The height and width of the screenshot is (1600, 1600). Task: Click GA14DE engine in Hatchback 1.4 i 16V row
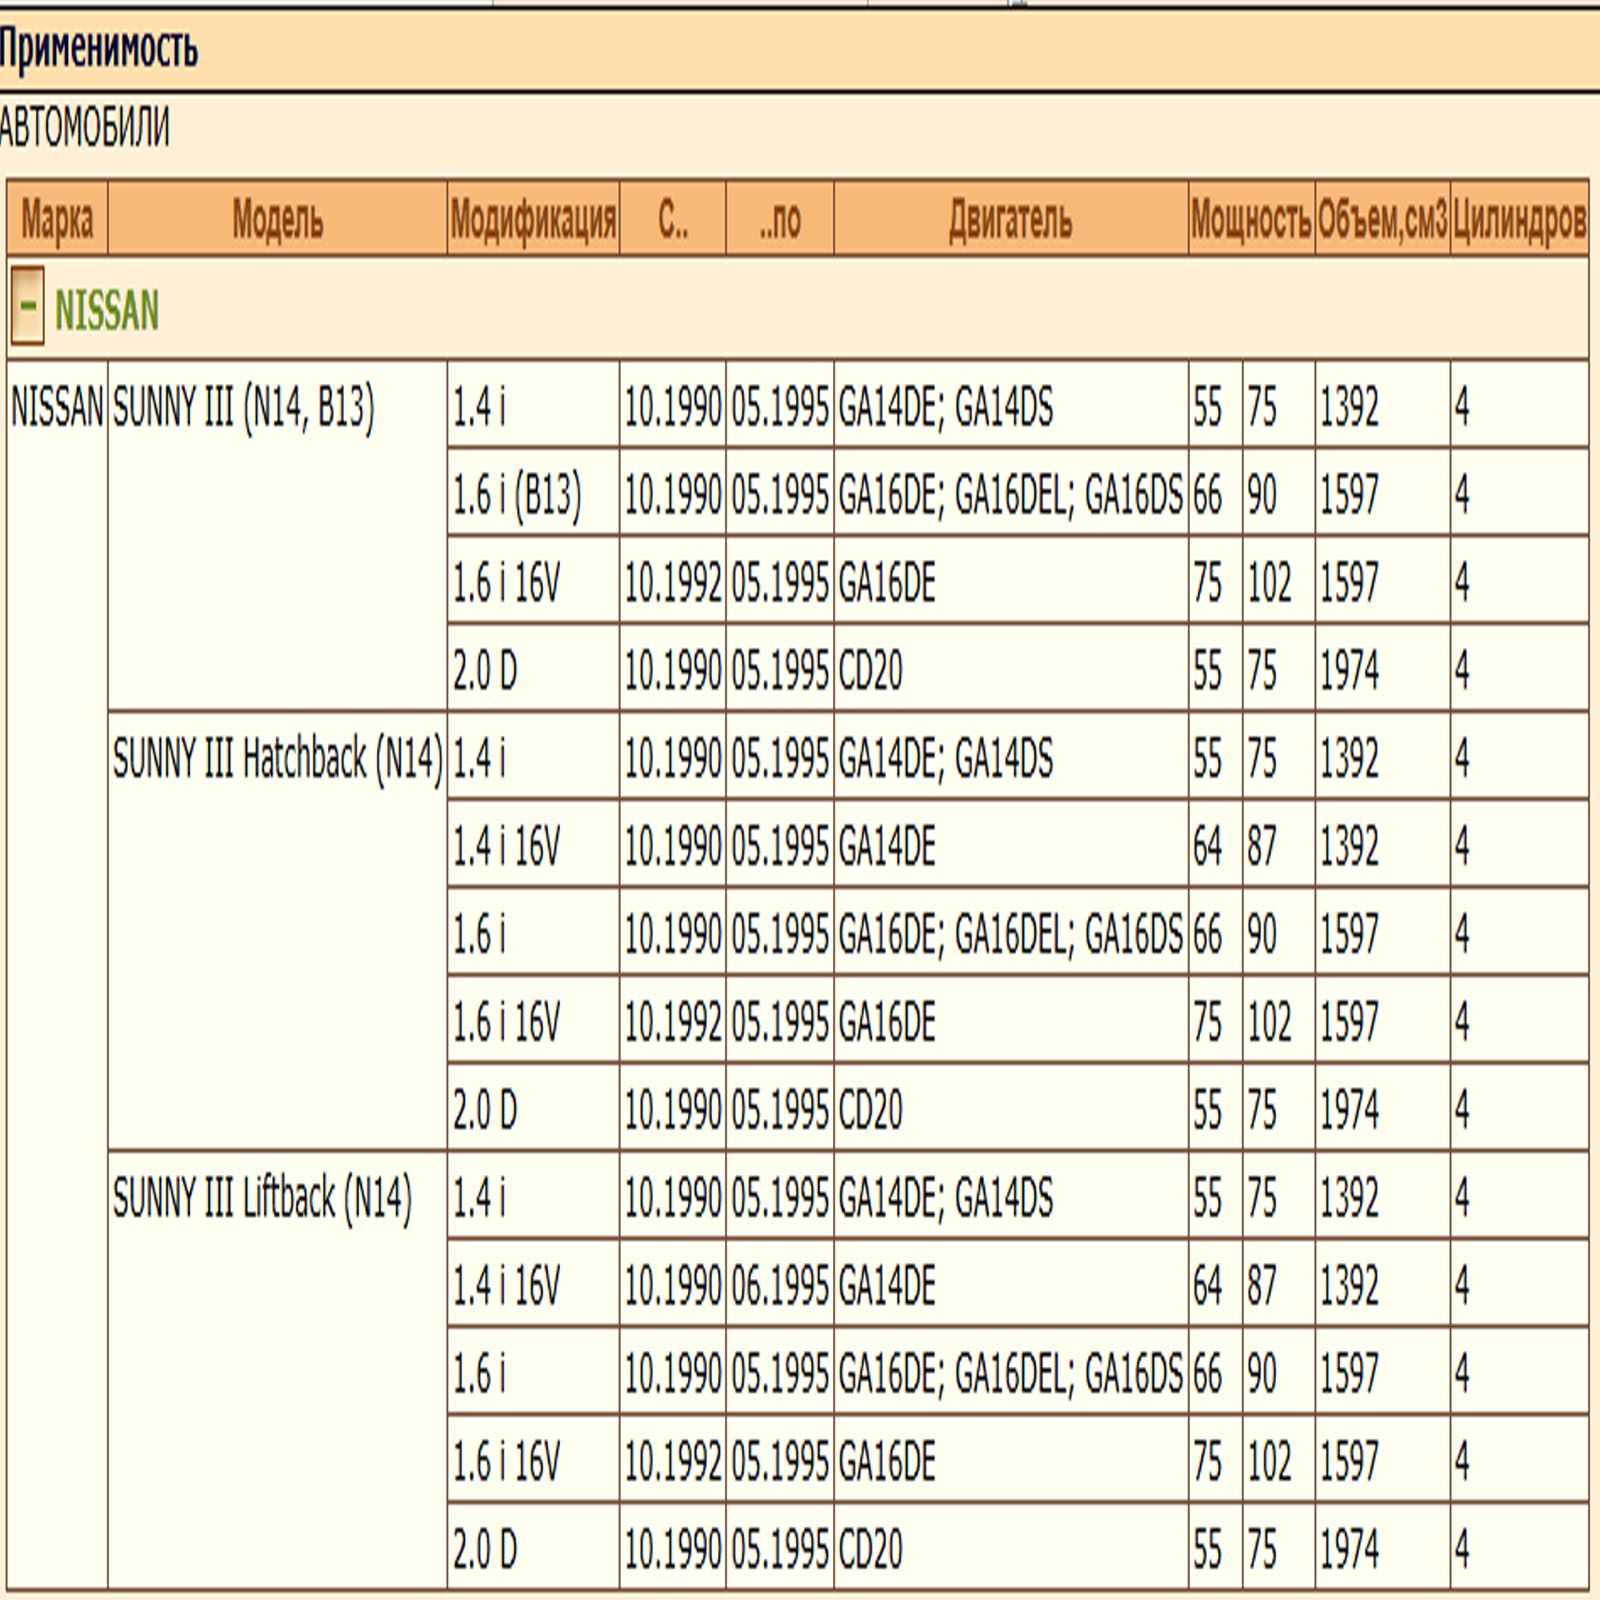[x=887, y=847]
